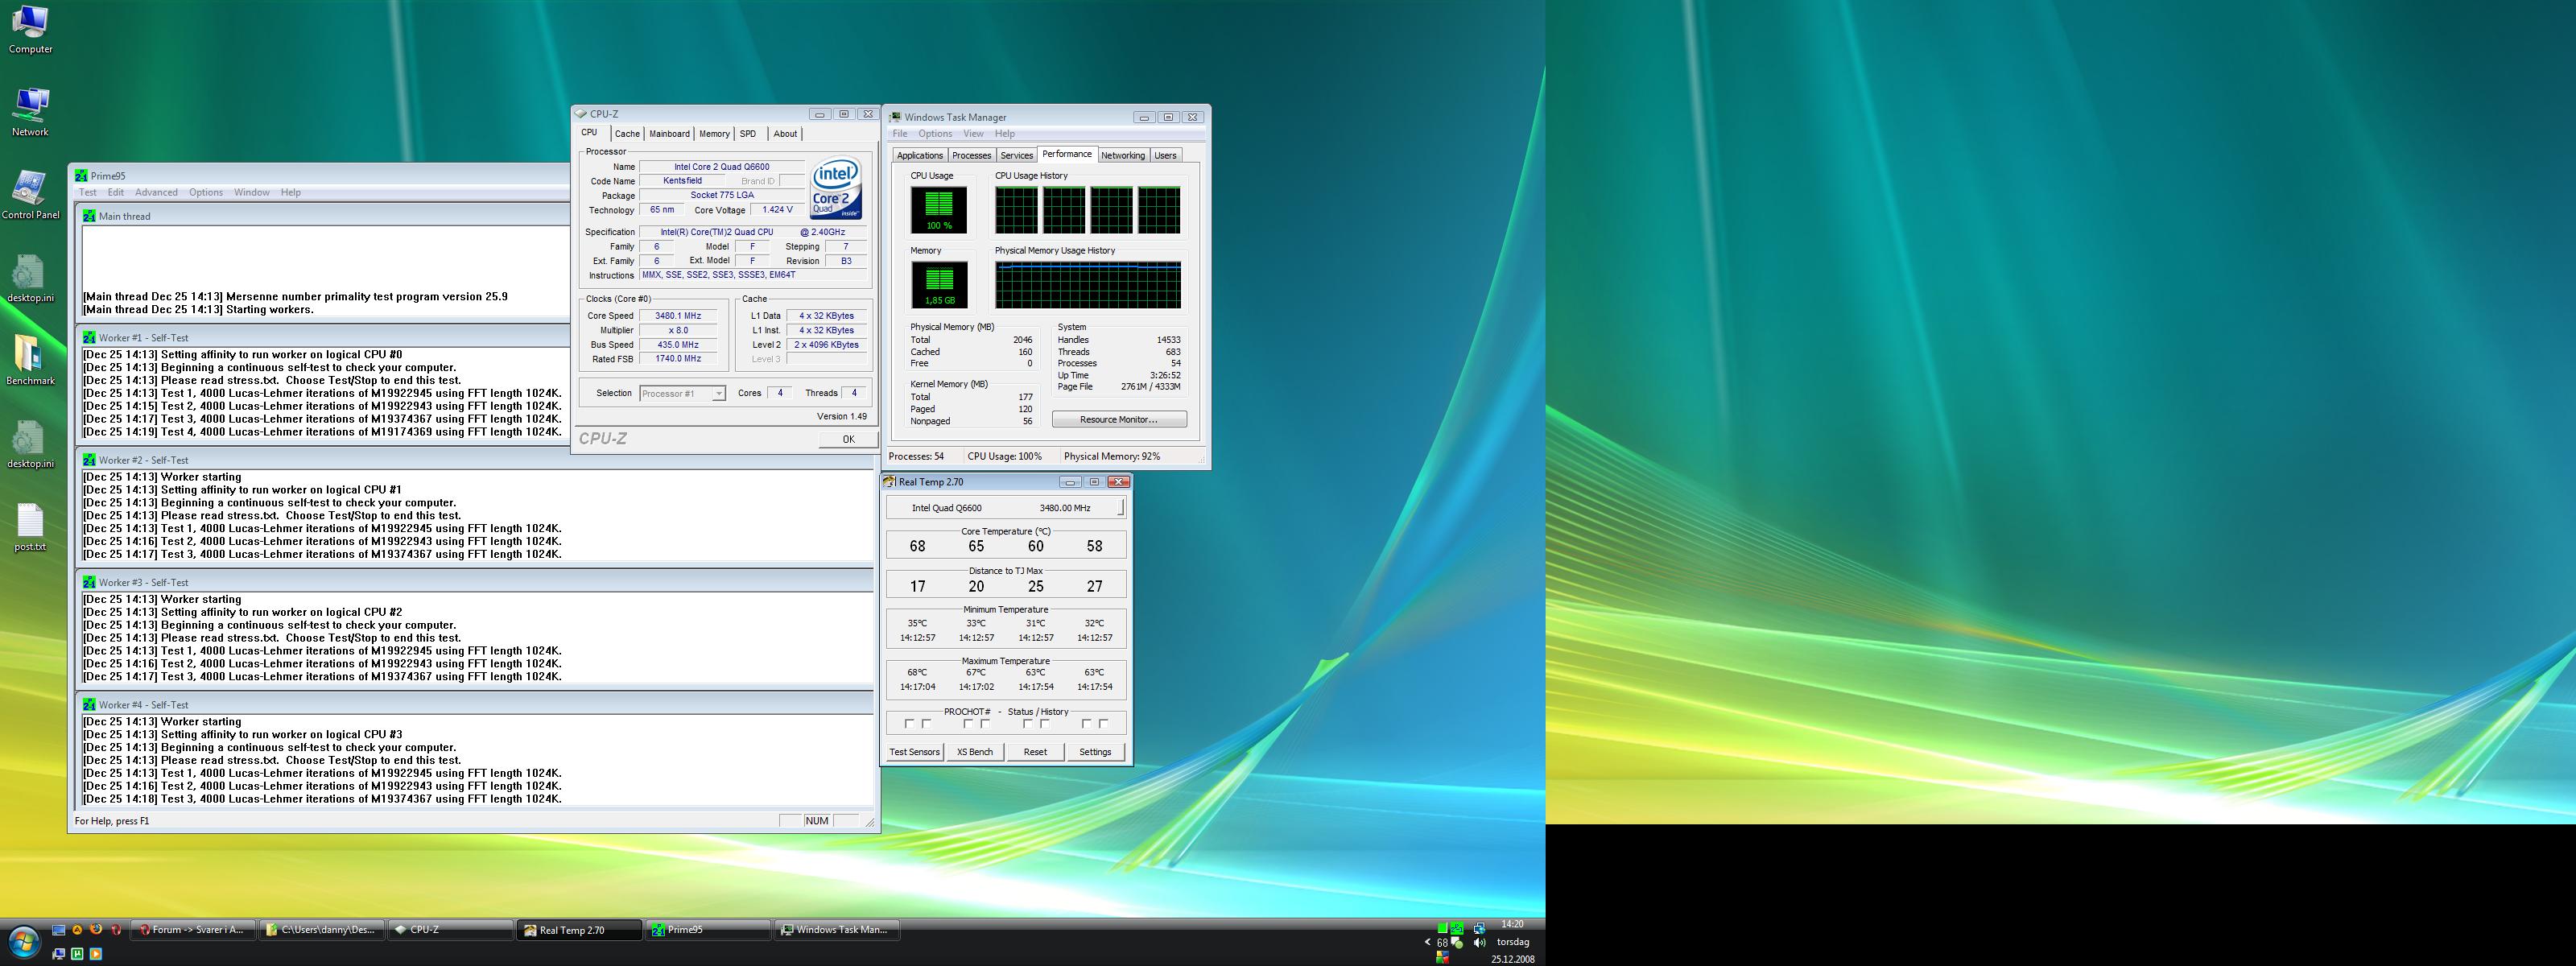
Task: Toggle small button beside 3480.00 MHz in Real Temp
Action: [1121, 508]
